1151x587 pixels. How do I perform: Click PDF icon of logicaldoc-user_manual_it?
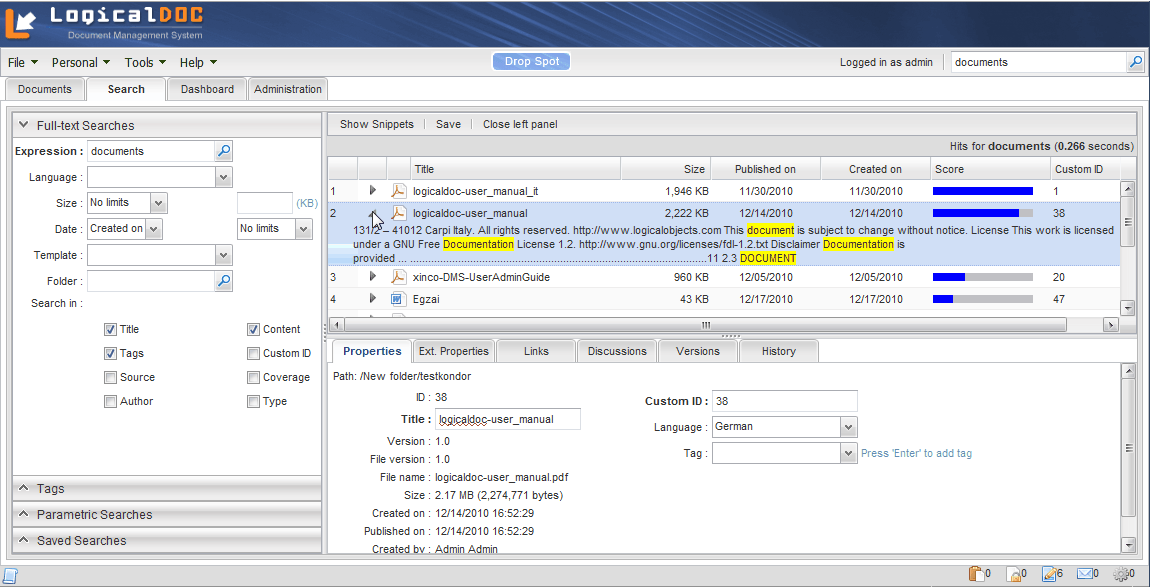398,191
